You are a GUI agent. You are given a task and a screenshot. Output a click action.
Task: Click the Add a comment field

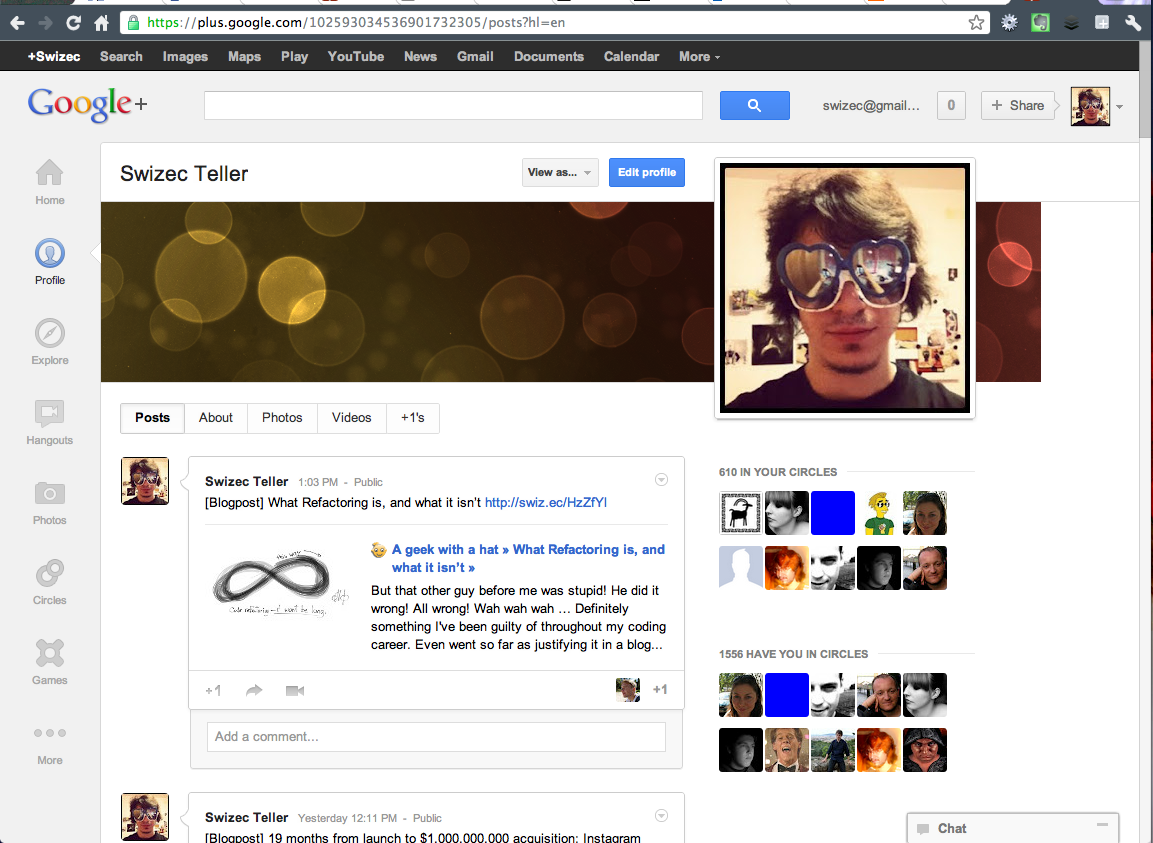pyautogui.click(x=437, y=736)
